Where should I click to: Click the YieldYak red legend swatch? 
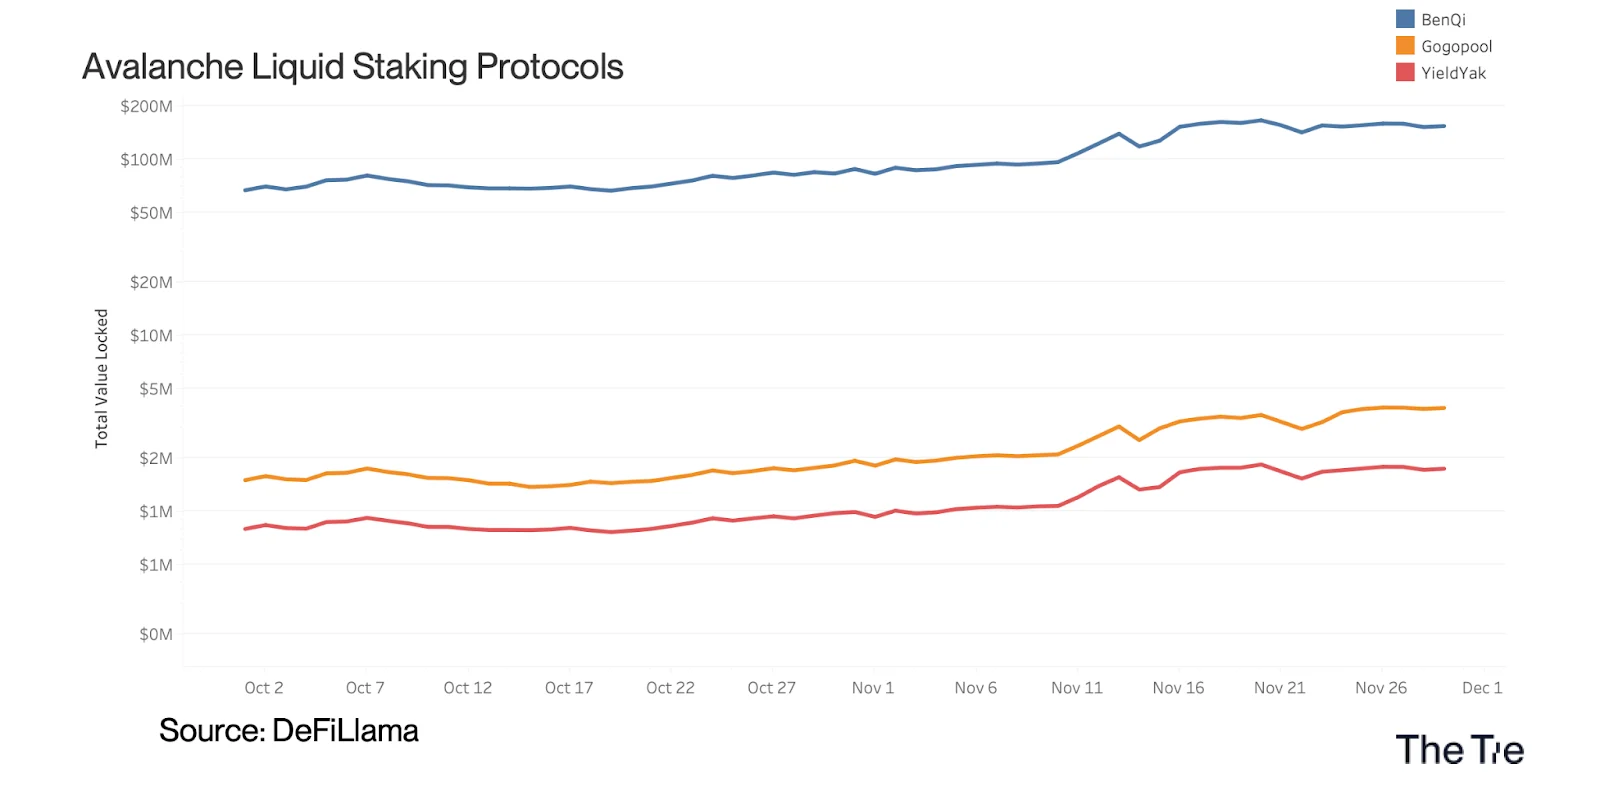pyautogui.click(x=1405, y=72)
